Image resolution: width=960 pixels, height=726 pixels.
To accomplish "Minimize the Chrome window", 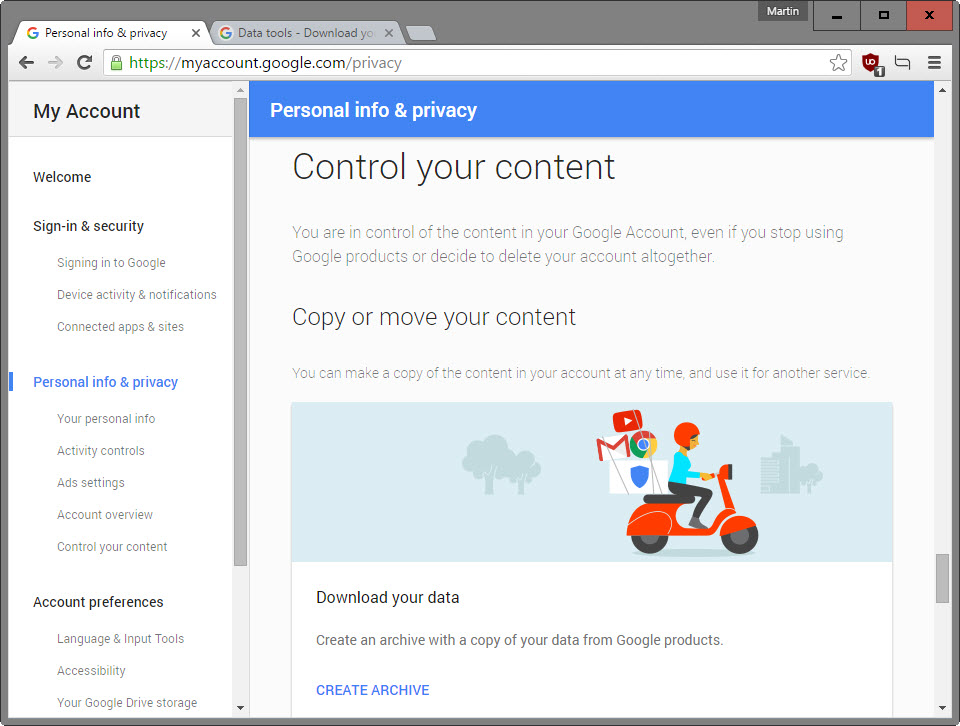I will point(837,16).
